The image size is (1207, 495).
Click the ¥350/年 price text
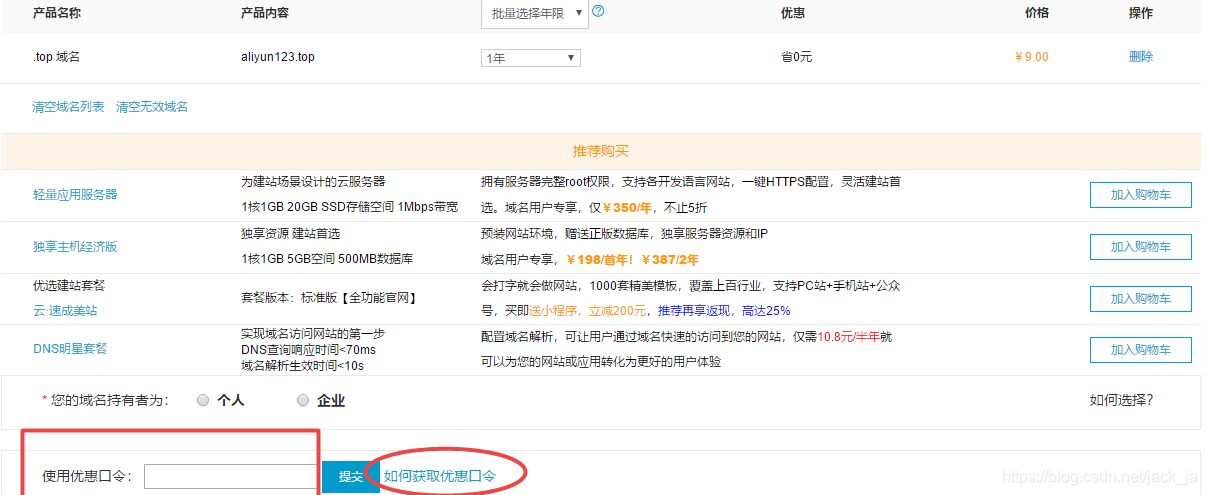[627, 208]
